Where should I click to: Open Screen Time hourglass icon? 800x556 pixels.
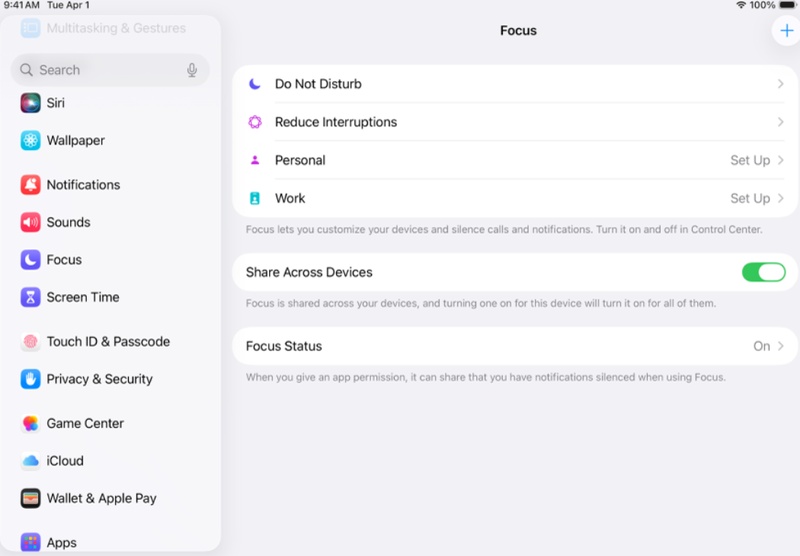[x=31, y=297]
